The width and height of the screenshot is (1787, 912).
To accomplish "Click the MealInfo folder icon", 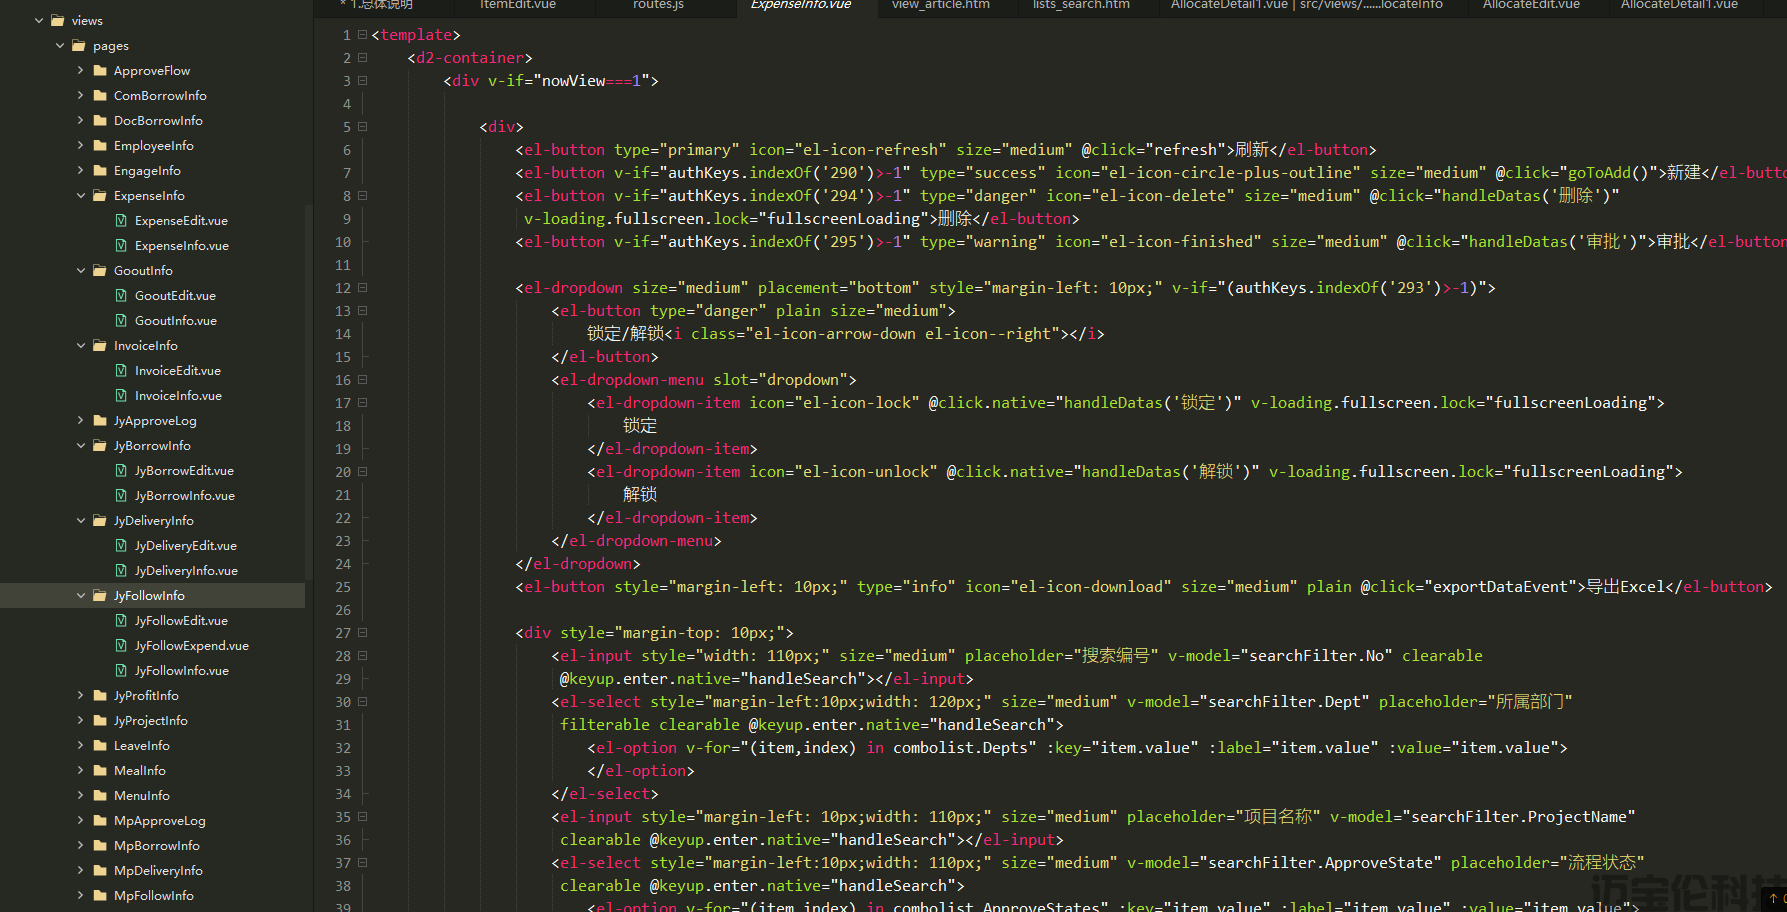I will pos(100,771).
